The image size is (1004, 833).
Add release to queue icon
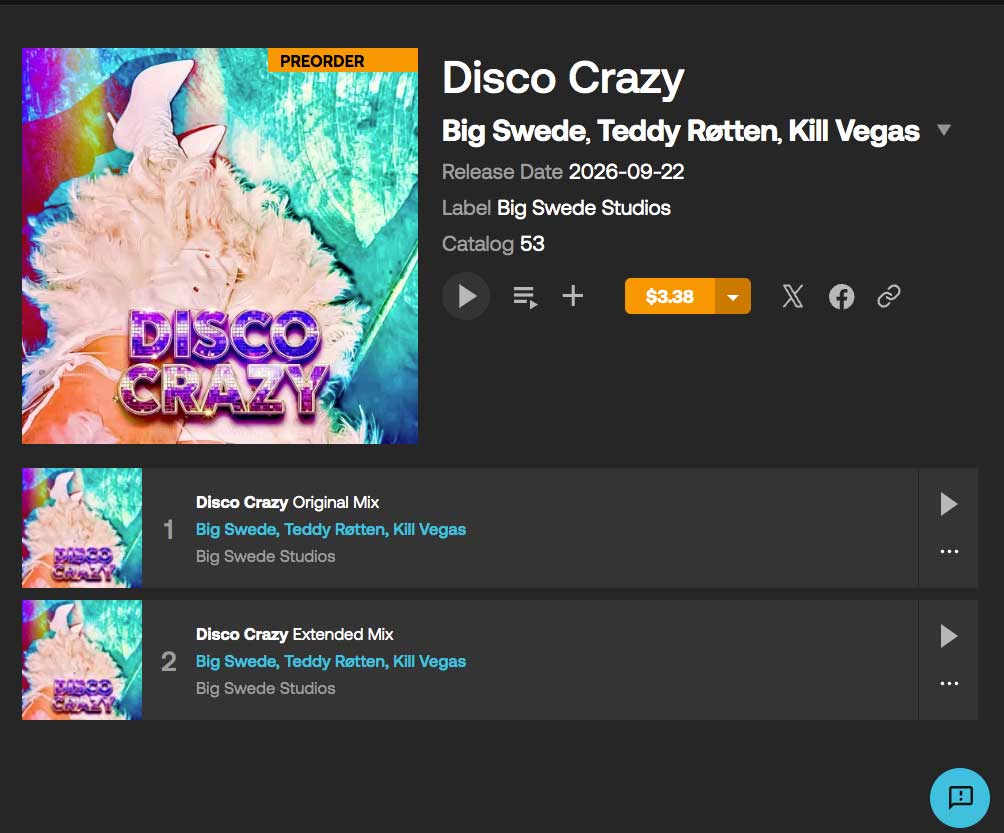[525, 297]
